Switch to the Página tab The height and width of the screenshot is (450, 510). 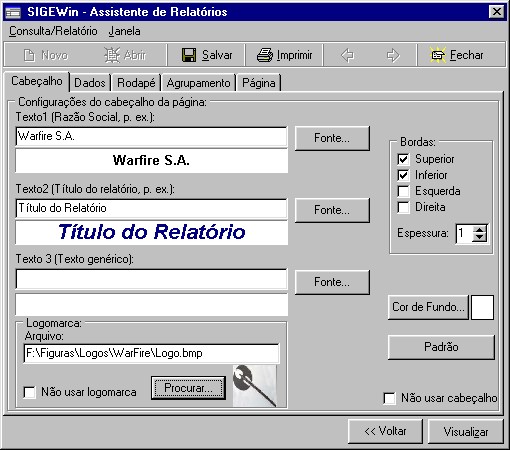[259, 83]
